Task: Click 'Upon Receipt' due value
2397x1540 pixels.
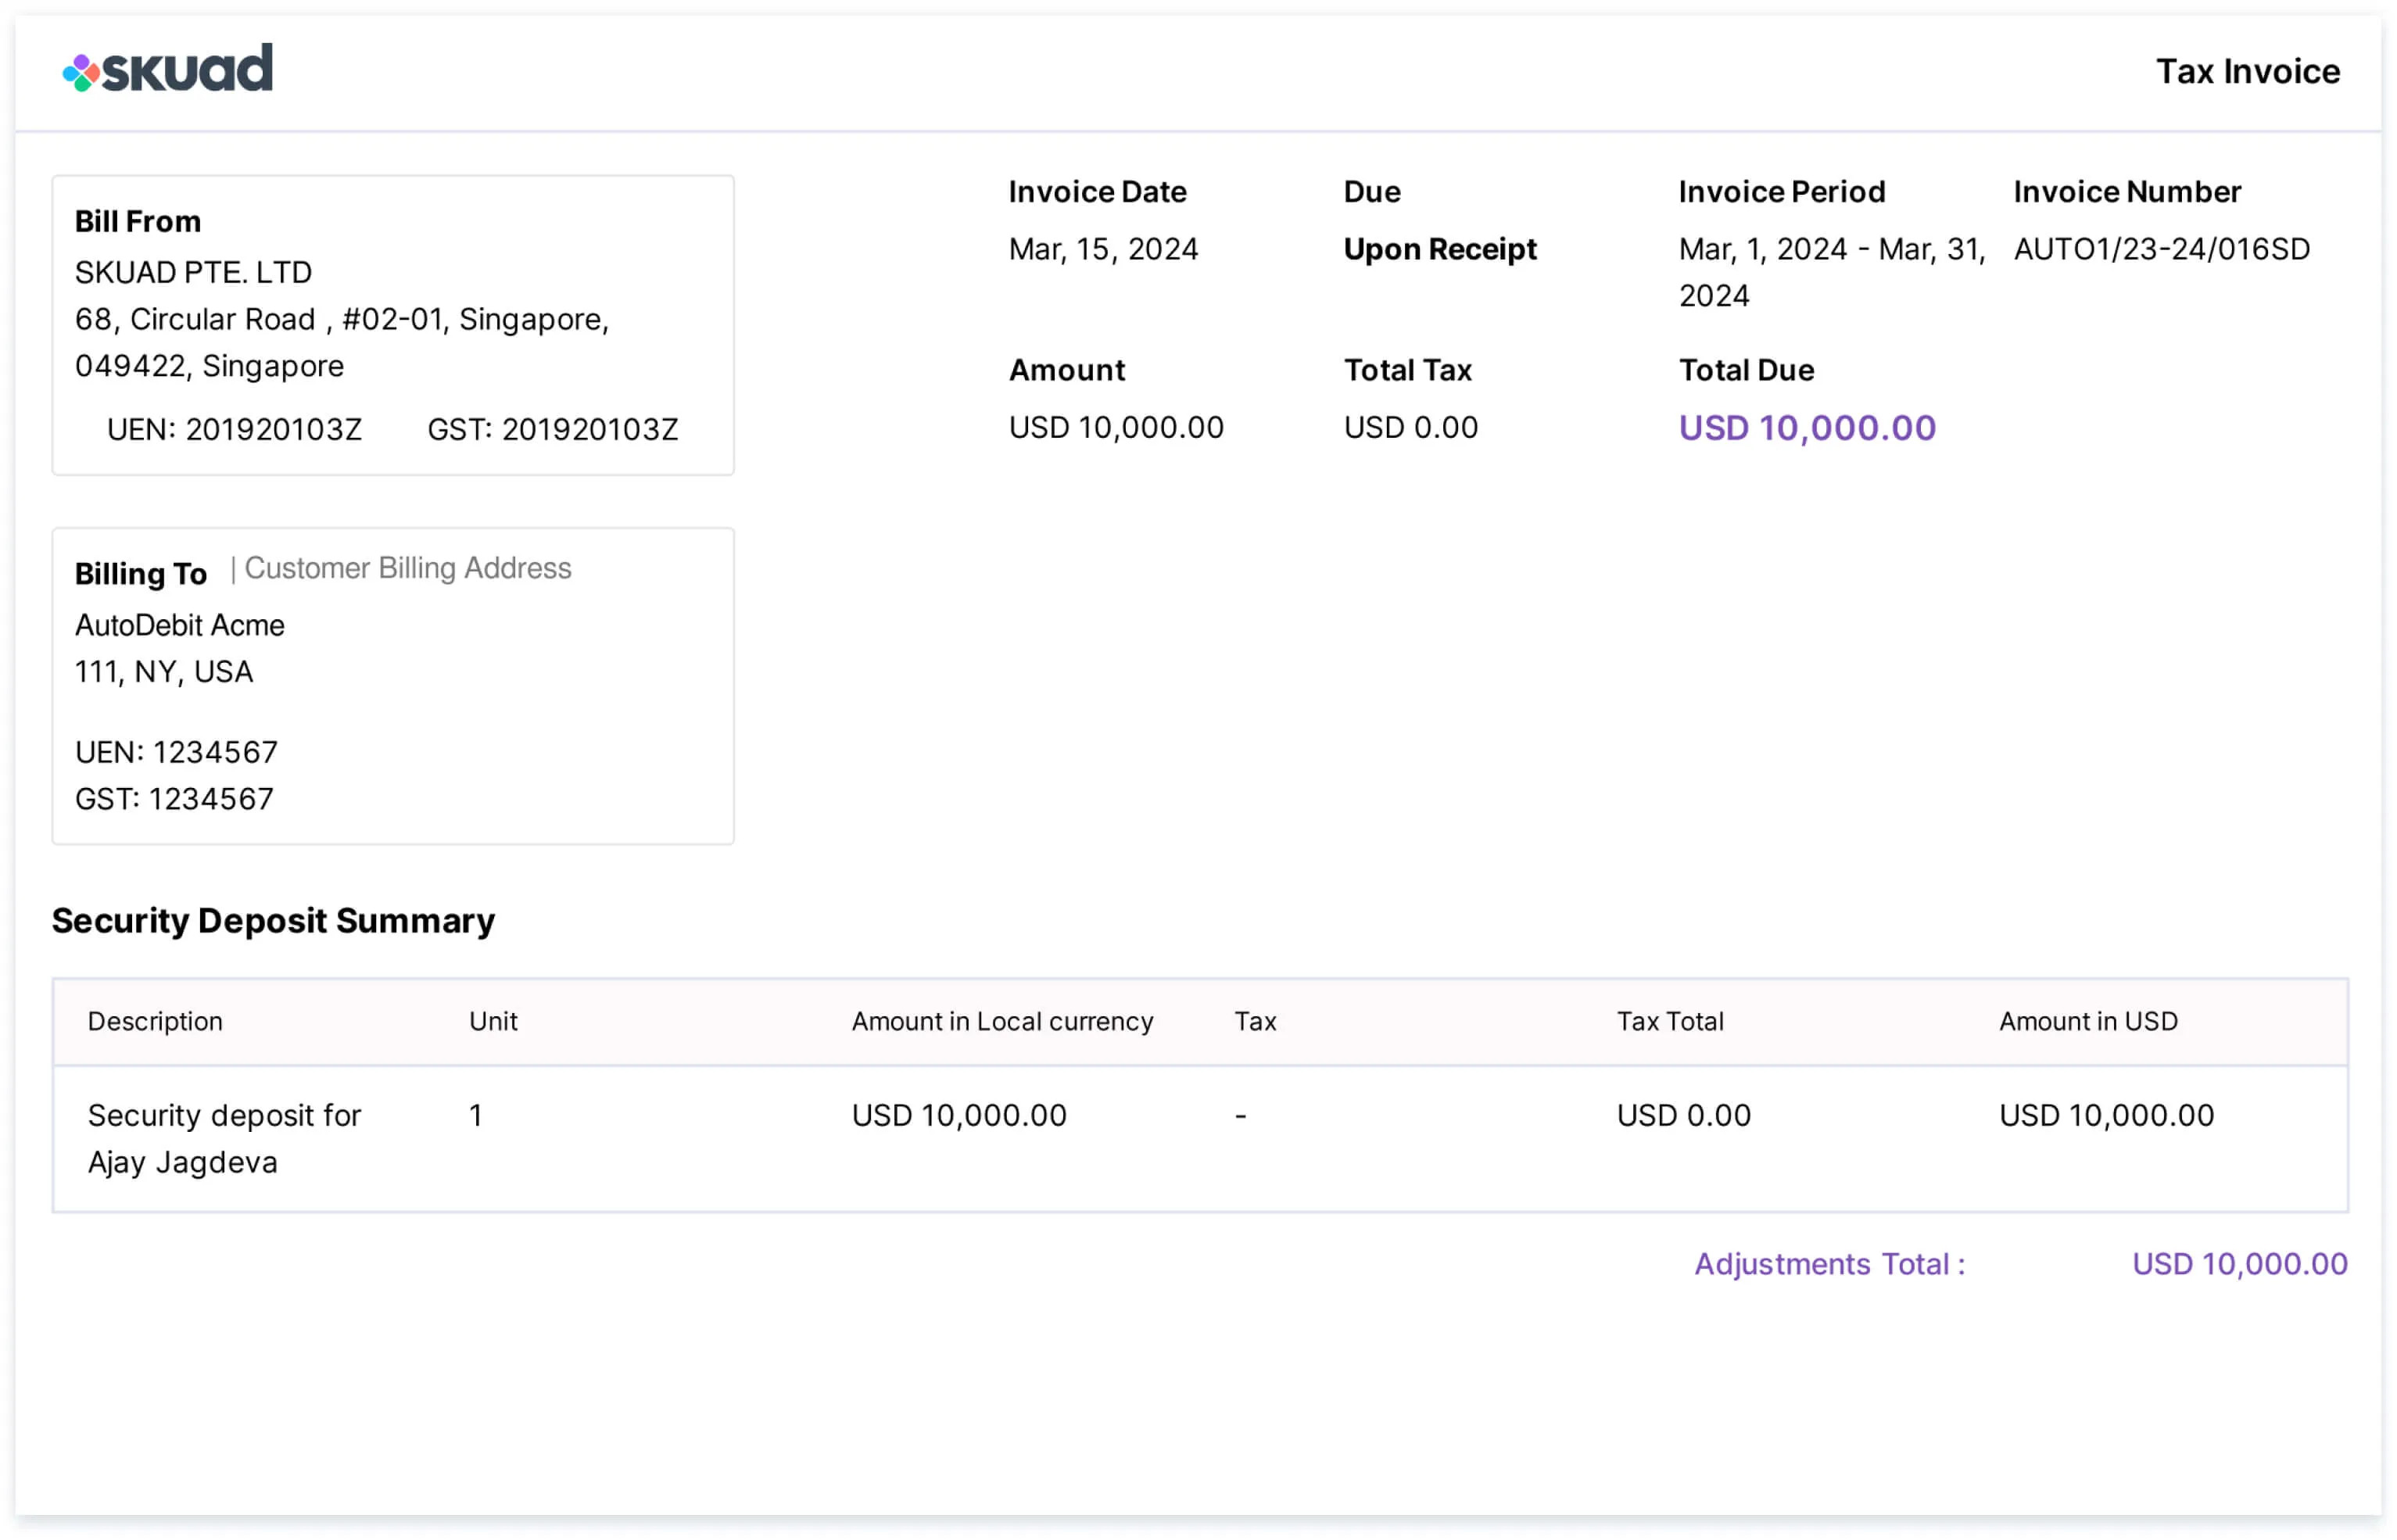Action: pos(1439,249)
